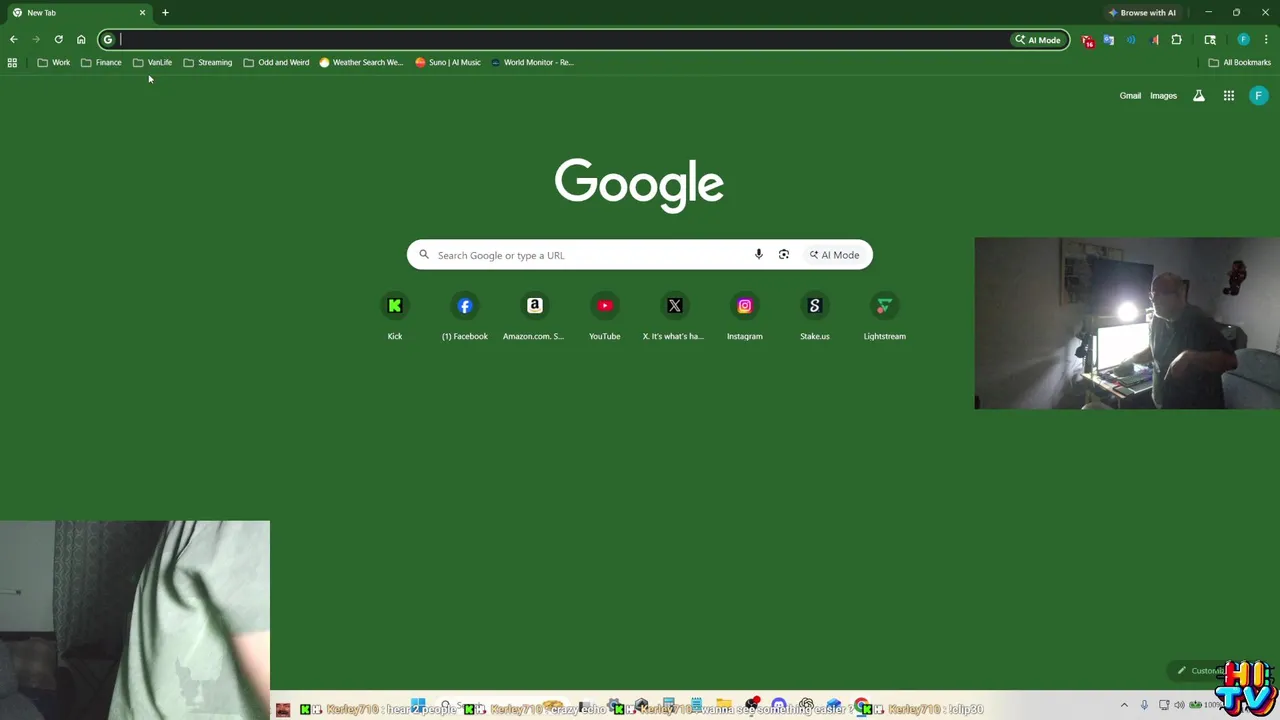The height and width of the screenshot is (720, 1280).
Task: Open the Lightstream shortcut tile
Action: (885, 316)
